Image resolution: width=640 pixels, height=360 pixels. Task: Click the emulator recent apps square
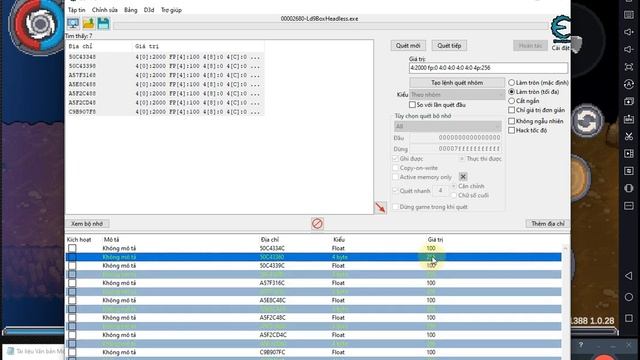629,318
